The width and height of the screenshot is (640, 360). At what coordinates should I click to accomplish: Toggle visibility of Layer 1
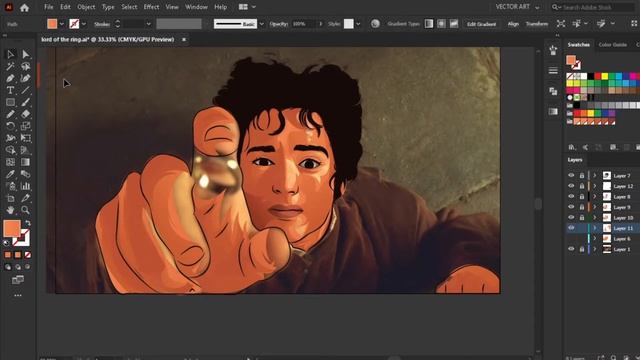coord(571,249)
